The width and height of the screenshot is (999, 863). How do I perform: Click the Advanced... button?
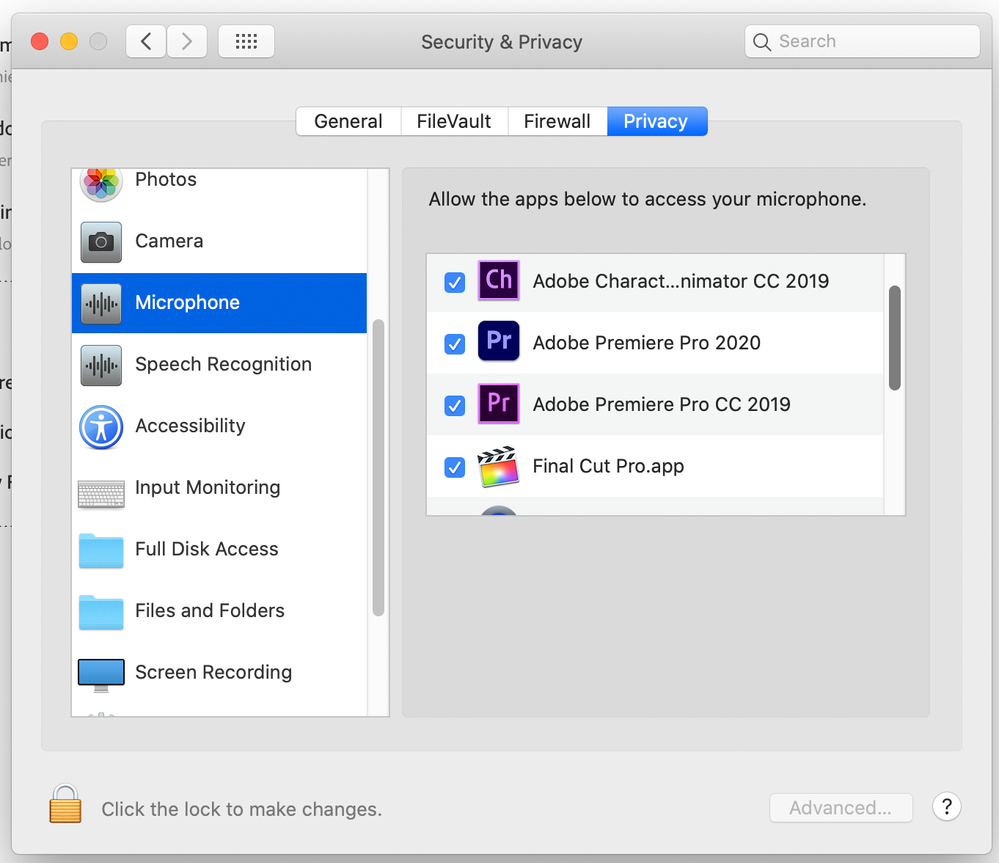pos(841,808)
